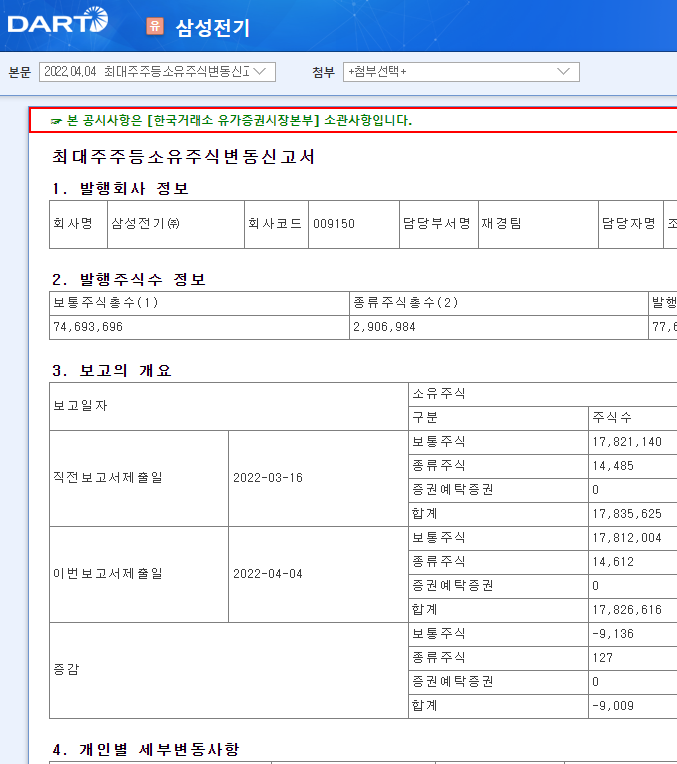Click the 담당자명 label cell
This screenshot has width=677, height=764.
[x=631, y=224]
